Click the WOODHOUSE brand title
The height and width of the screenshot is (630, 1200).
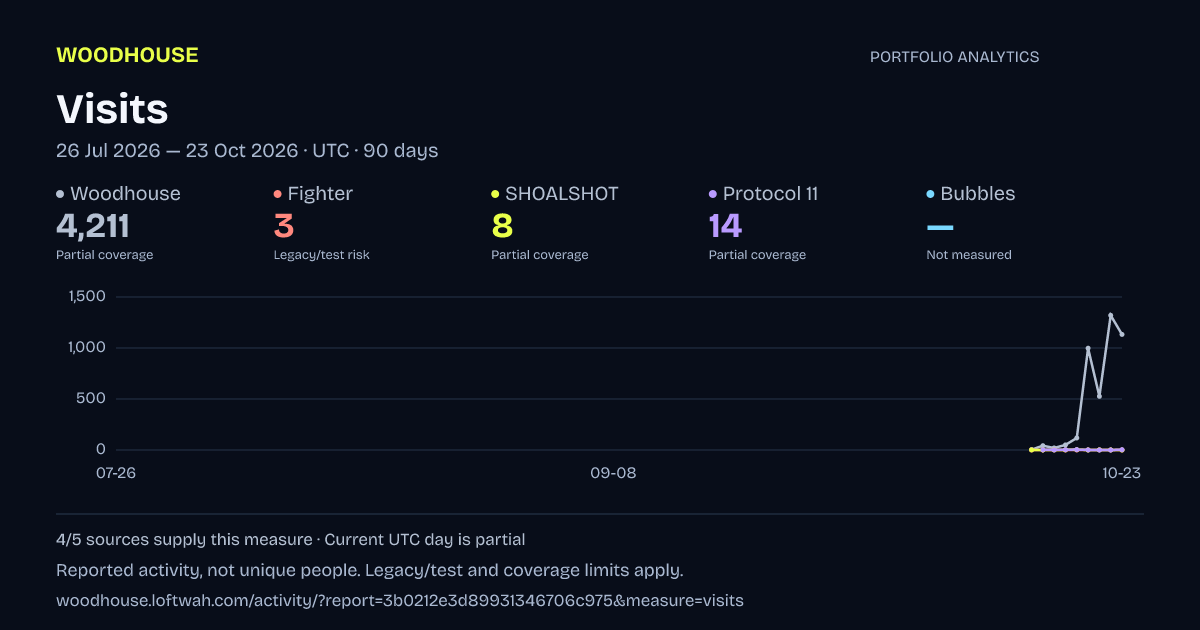click(x=127, y=55)
